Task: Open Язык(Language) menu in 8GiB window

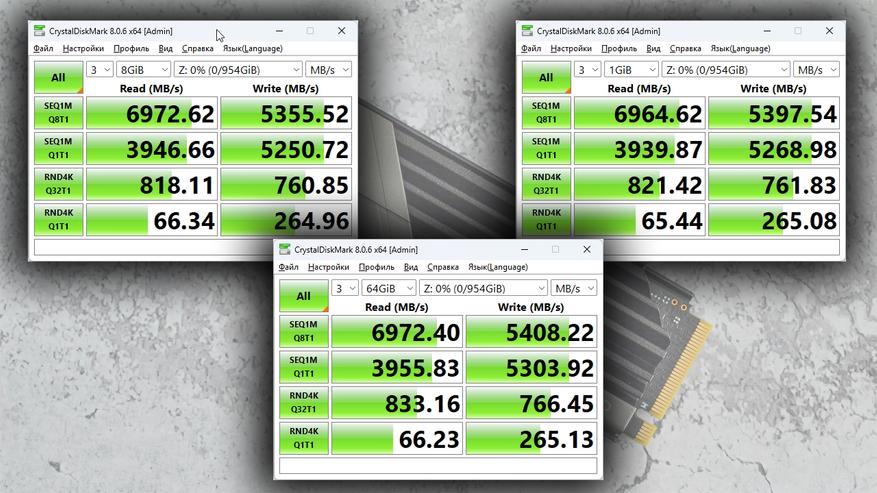Action: 253,49
